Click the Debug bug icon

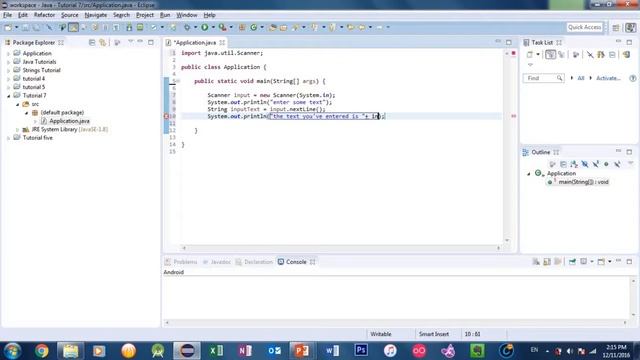pos(187,27)
